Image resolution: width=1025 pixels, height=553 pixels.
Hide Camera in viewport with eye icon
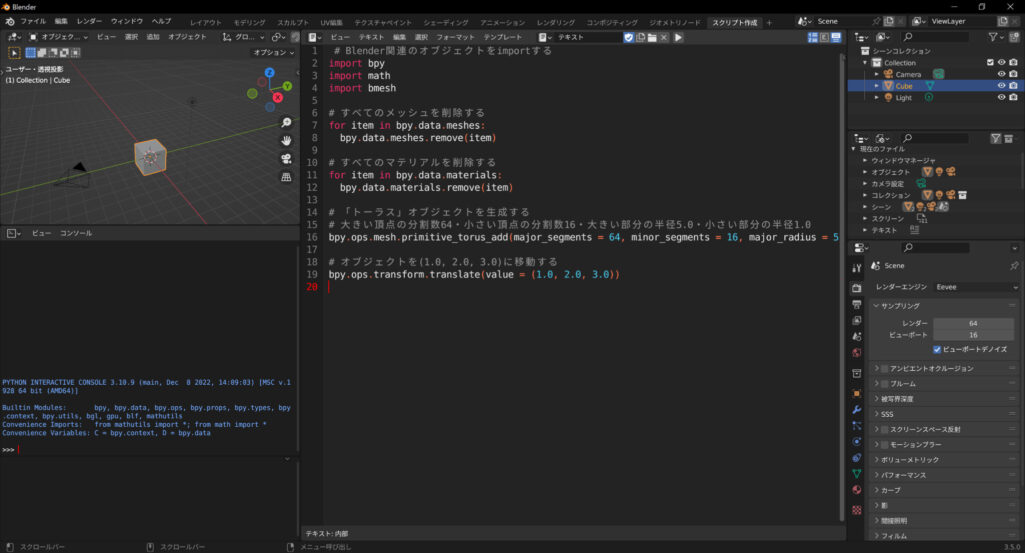[1001, 74]
